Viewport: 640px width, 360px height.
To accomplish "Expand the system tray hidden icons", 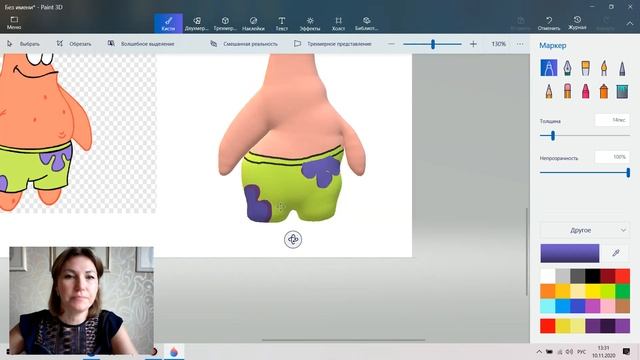I will 539,351.
